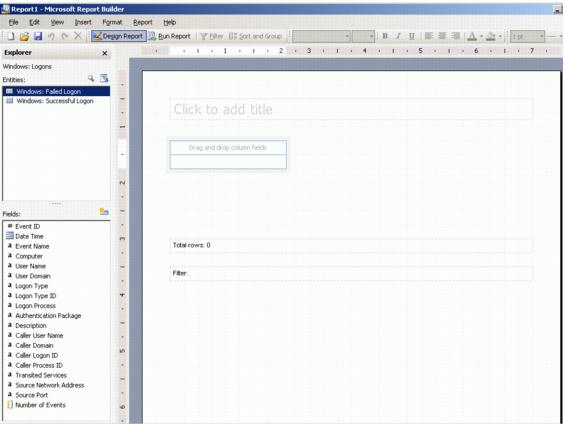The image size is (565, 424).
Task: Undo the last action in toolbar
Action: tap(51, 36)
